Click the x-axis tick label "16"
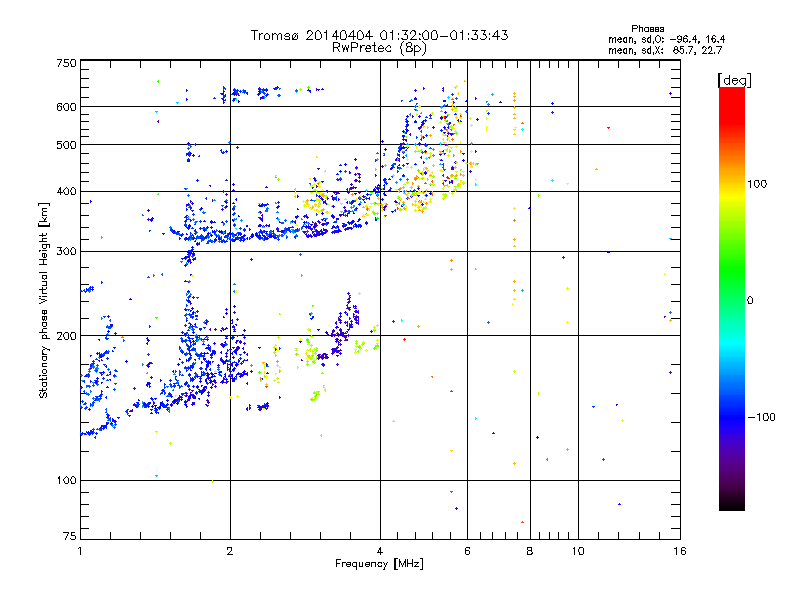 click(680, 551)
